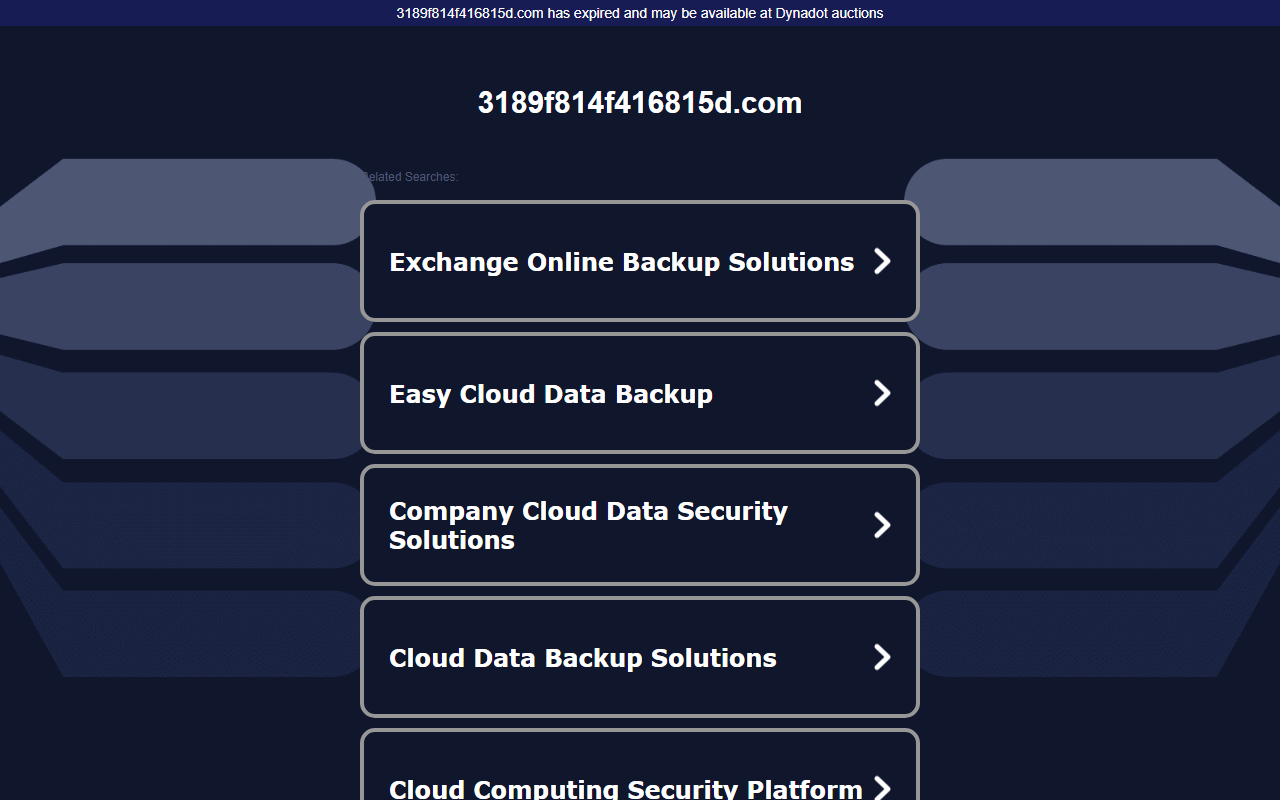
Task: Open Company Cloud Data Security Solutions link
Action: tap(639, 525)
